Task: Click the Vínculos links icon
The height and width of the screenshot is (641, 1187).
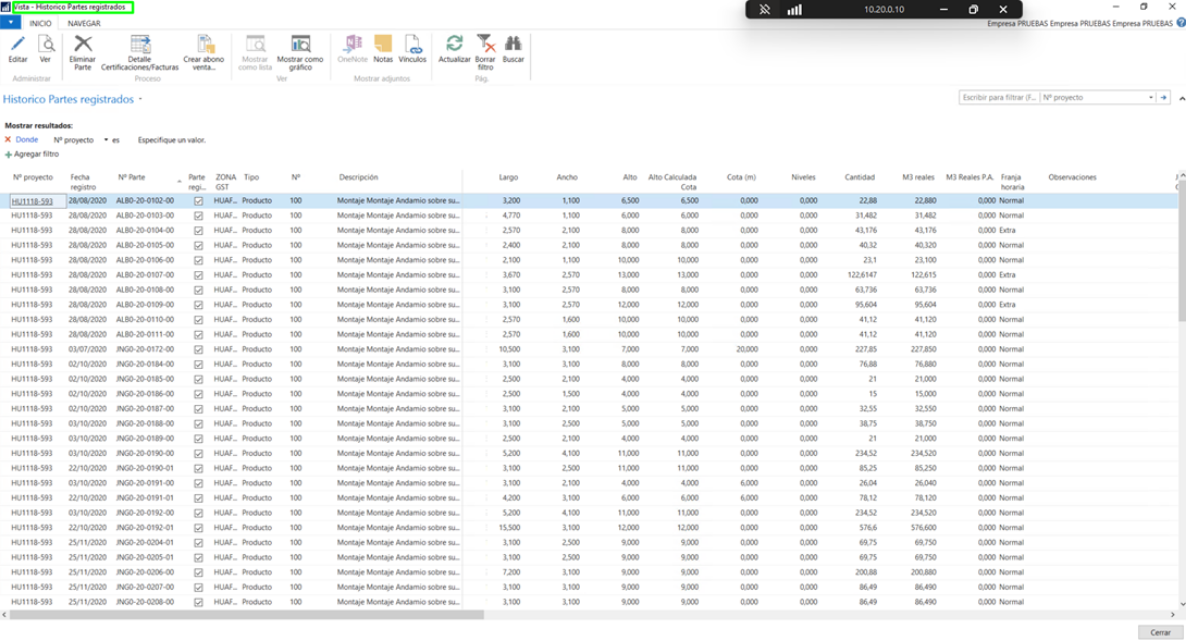Action: click(412, 45)
